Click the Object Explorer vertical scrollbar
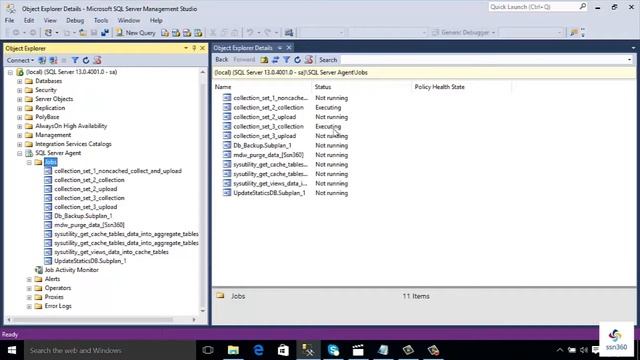The image size is (640, 360). point(203,192)
